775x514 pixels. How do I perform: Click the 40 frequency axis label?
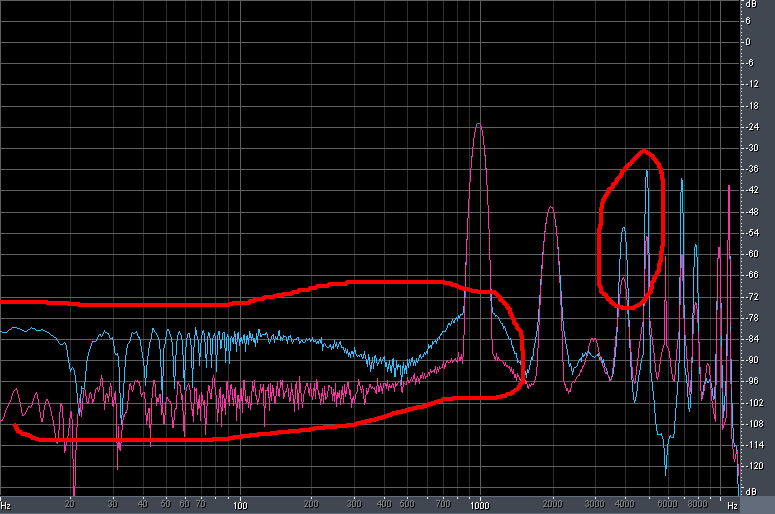[x=143, y=504]
